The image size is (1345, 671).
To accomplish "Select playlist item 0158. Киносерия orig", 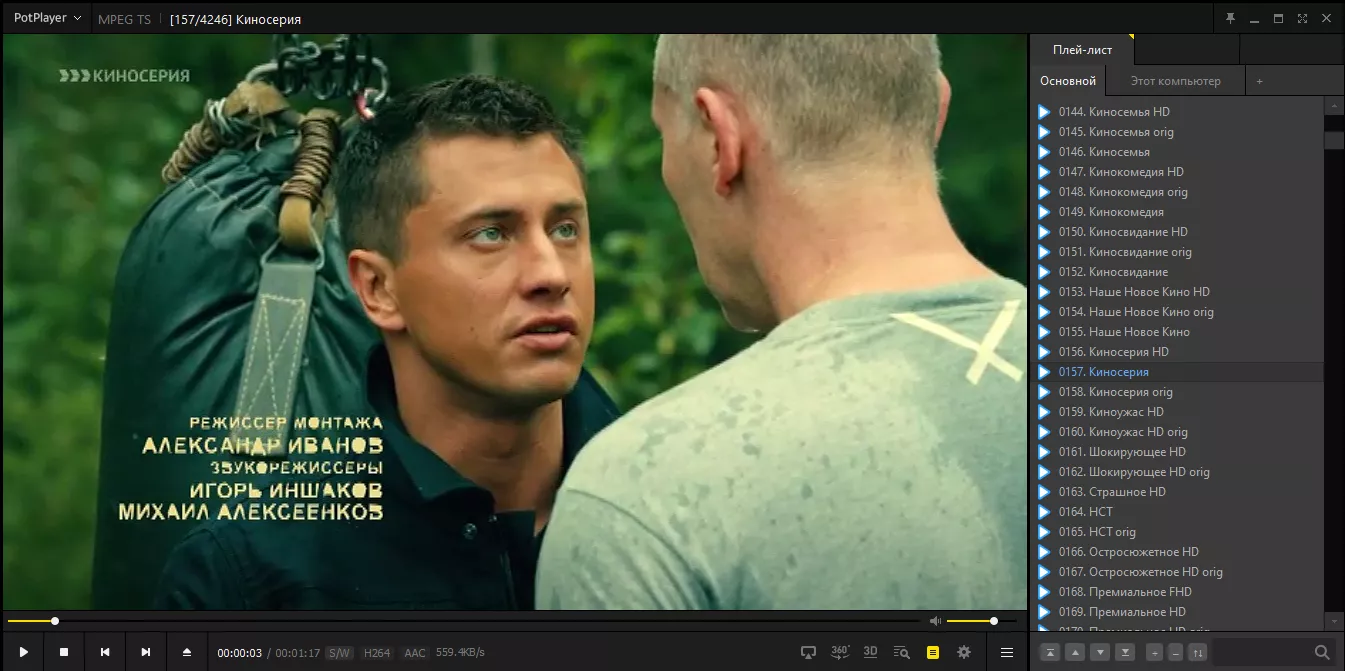I will [x=1178, y=392].
